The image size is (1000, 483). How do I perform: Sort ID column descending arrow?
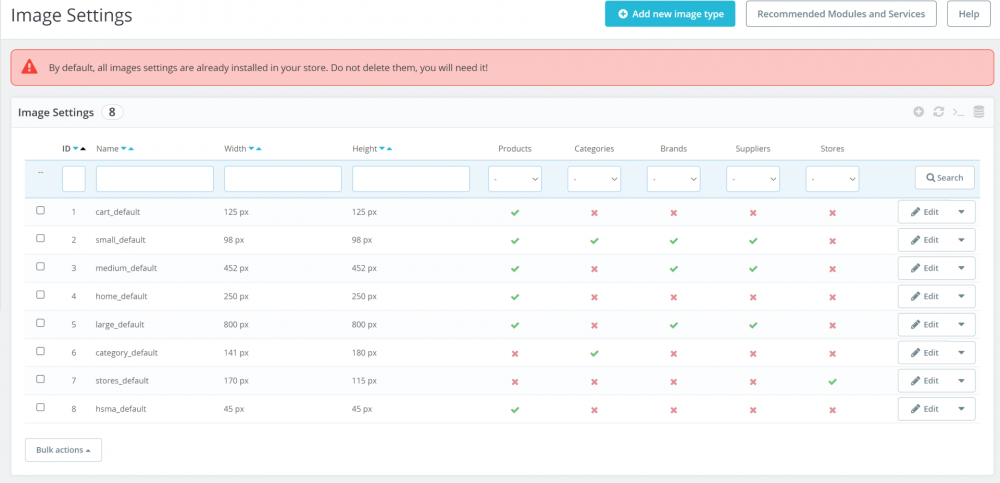point(76,149)
